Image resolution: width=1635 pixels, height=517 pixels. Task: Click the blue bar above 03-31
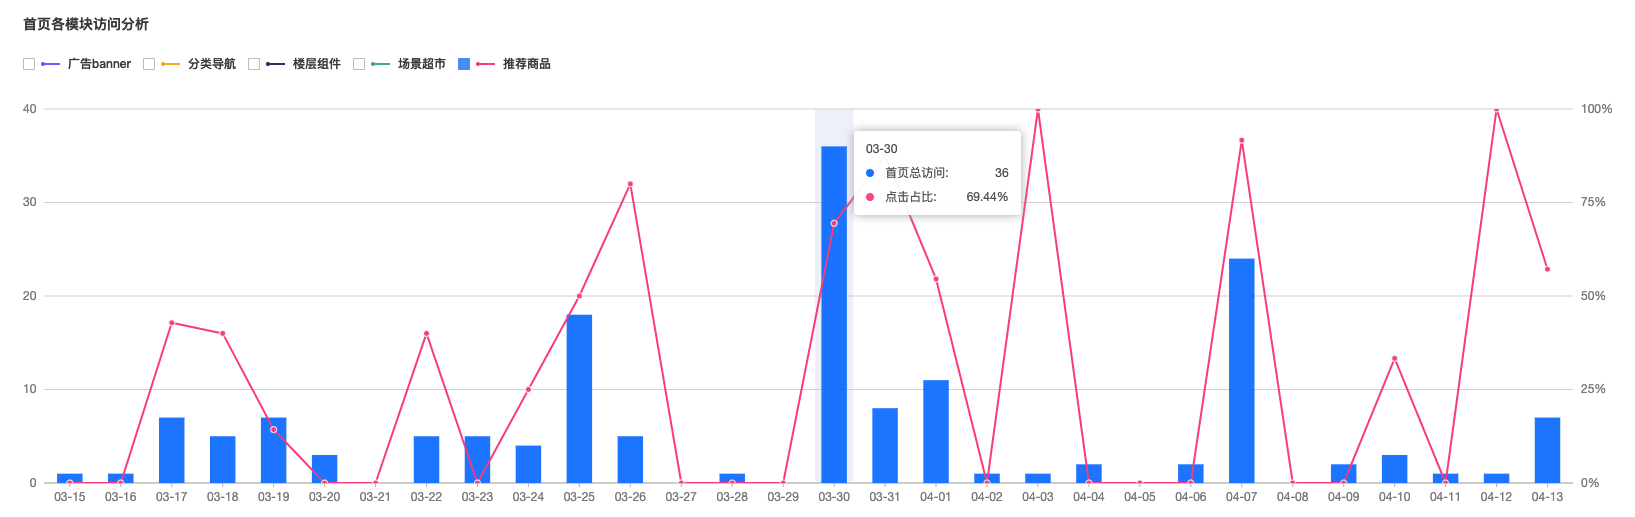(885, 446)
